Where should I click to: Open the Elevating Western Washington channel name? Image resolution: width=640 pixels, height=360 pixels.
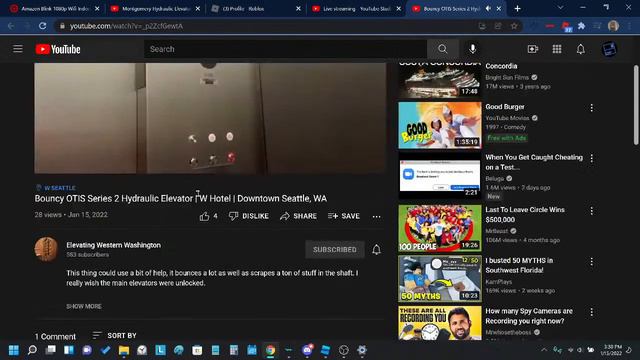[x=113, y=245]
